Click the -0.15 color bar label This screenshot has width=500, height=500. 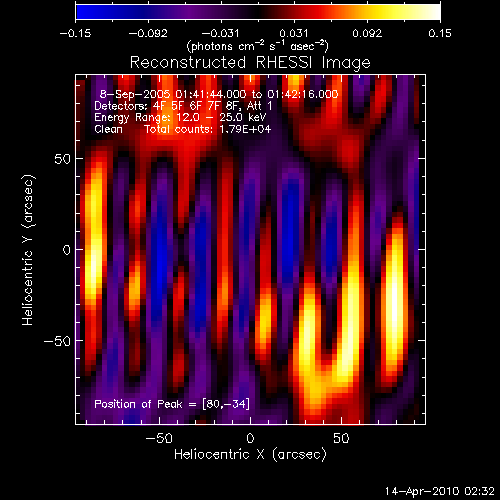point(75,33)
